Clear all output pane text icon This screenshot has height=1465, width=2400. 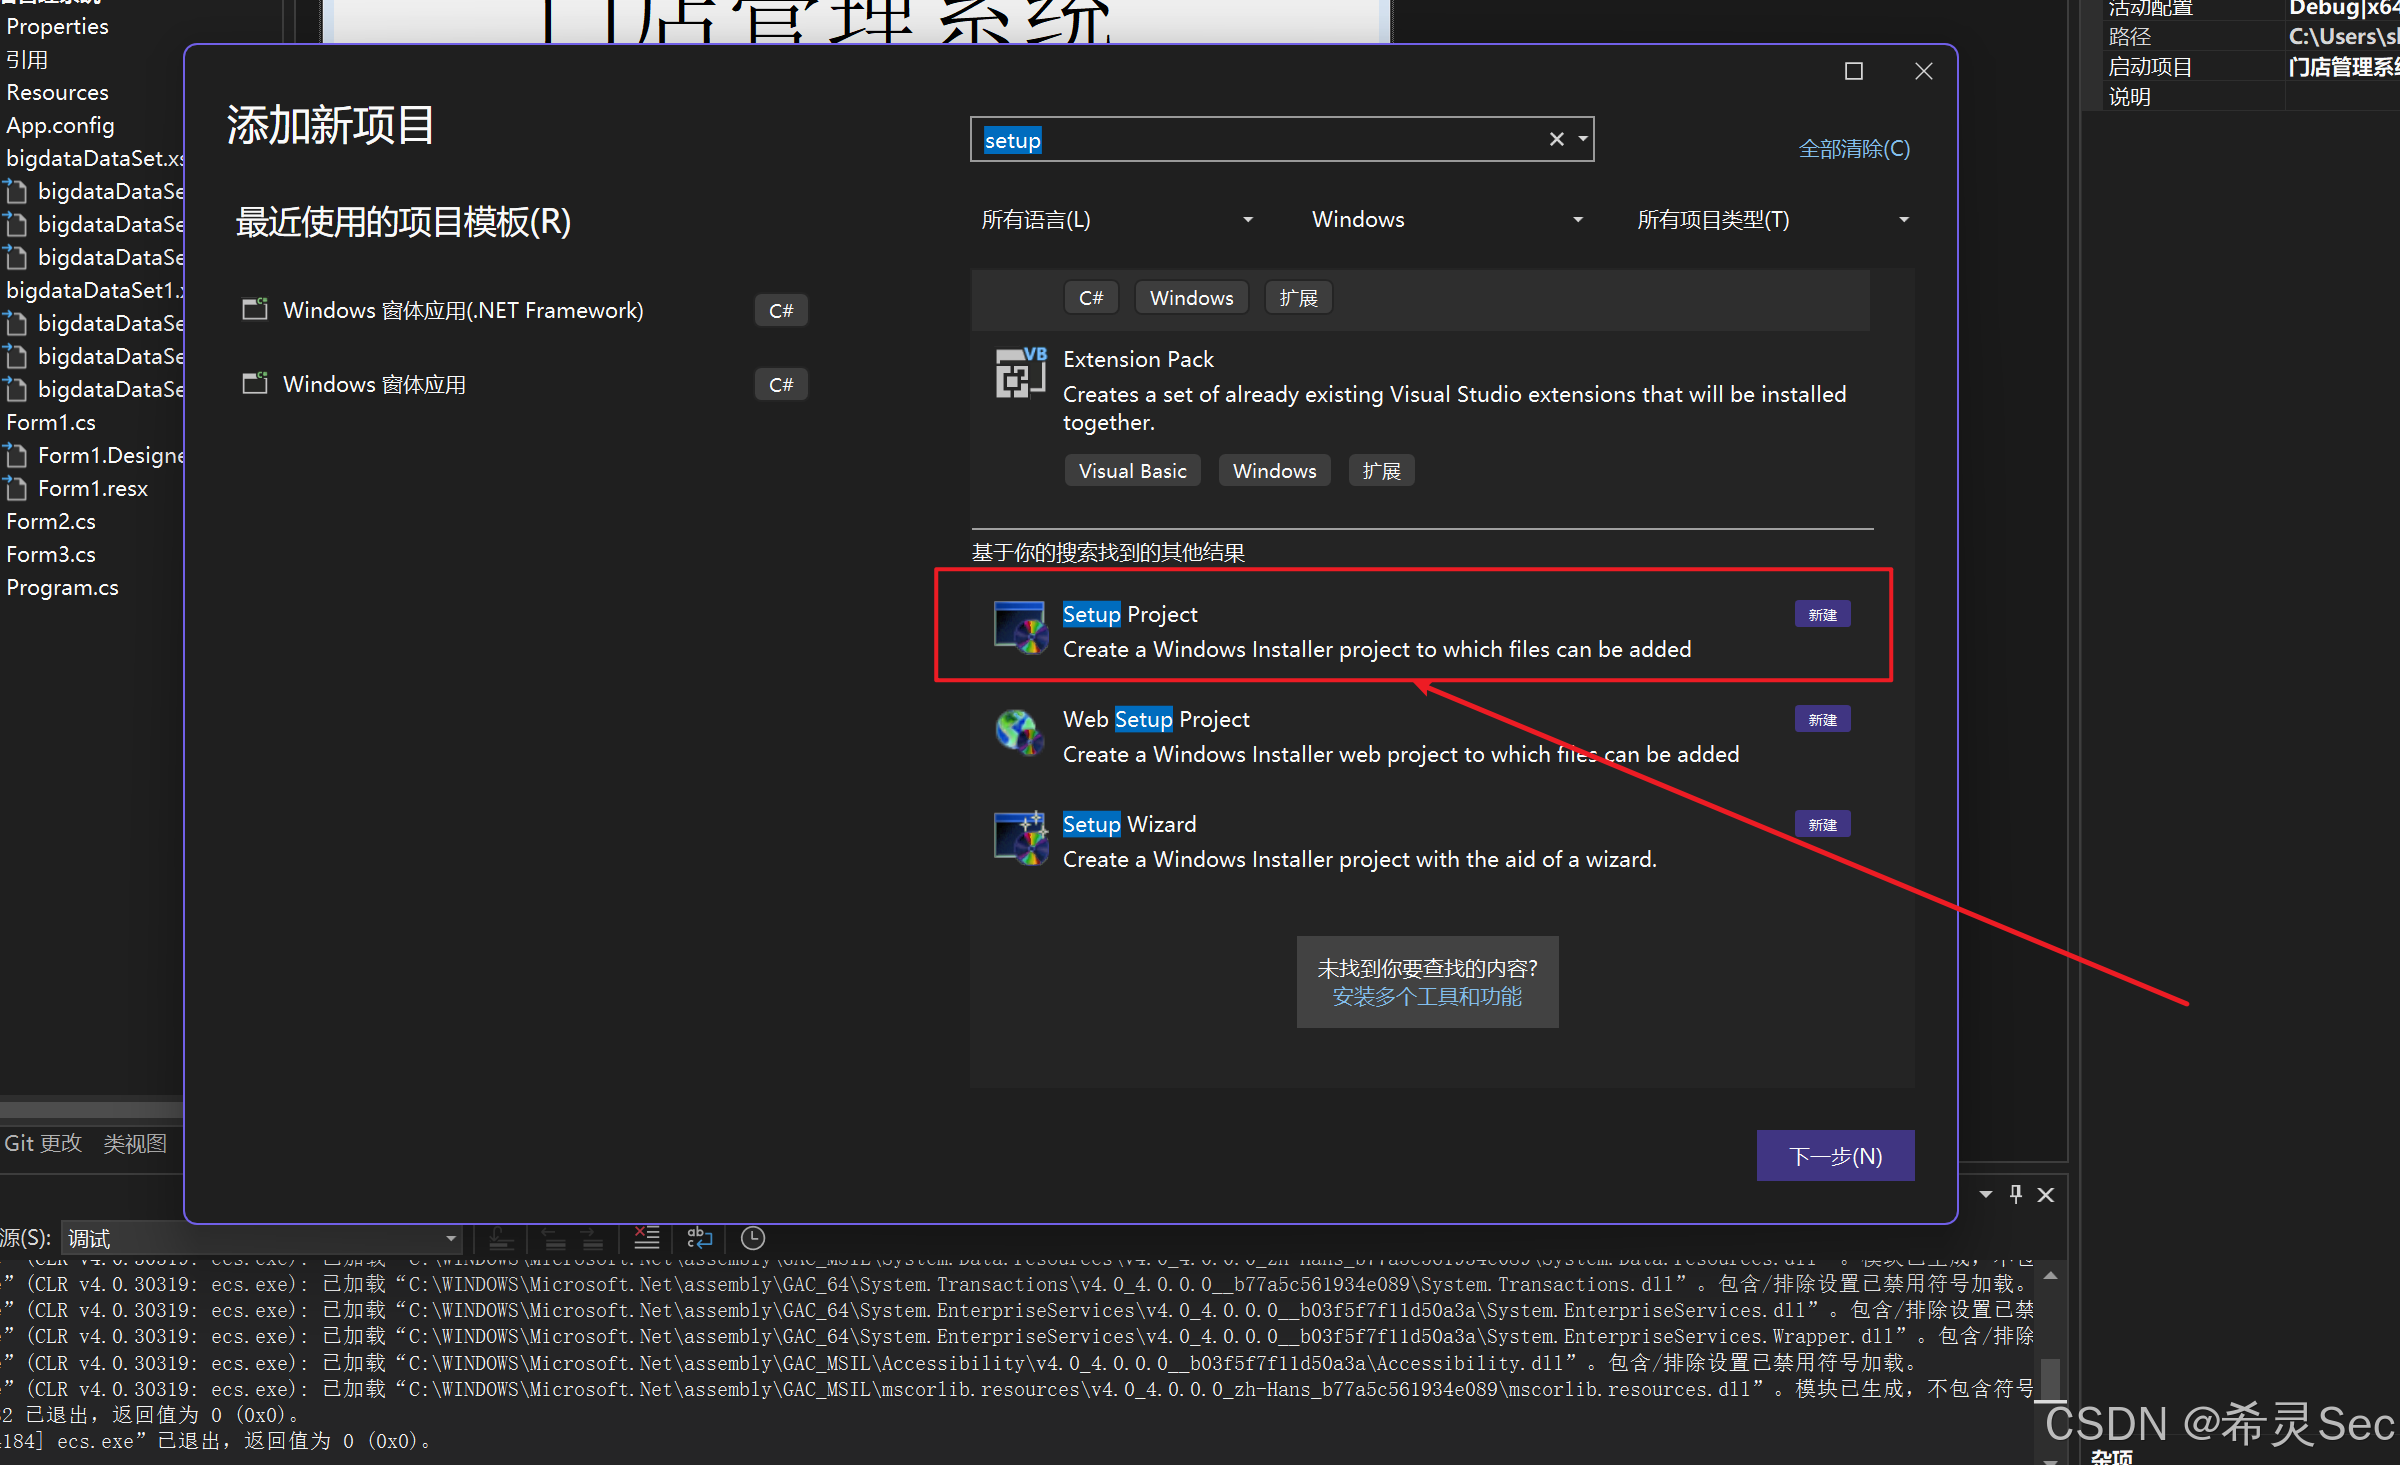click(x=647, y=1238)
